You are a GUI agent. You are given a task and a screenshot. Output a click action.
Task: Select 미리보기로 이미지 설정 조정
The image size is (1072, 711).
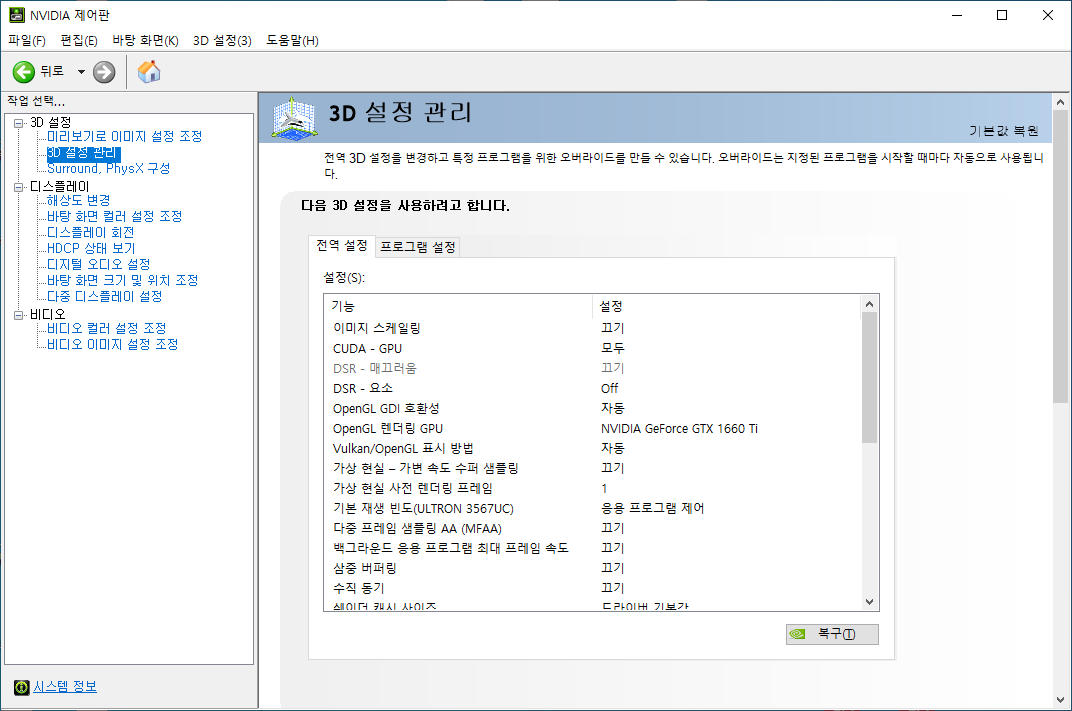coord(124,136)
